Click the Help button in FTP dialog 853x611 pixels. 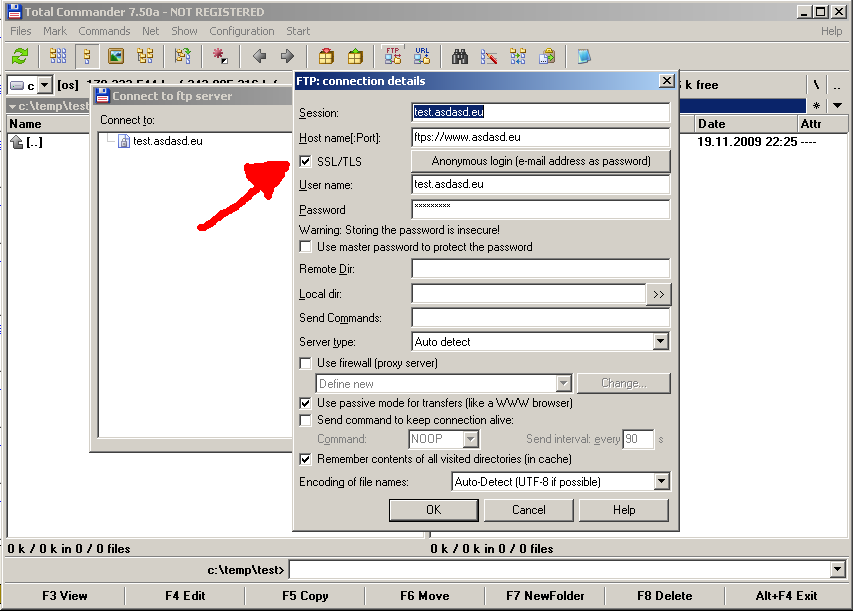point(624,510)
